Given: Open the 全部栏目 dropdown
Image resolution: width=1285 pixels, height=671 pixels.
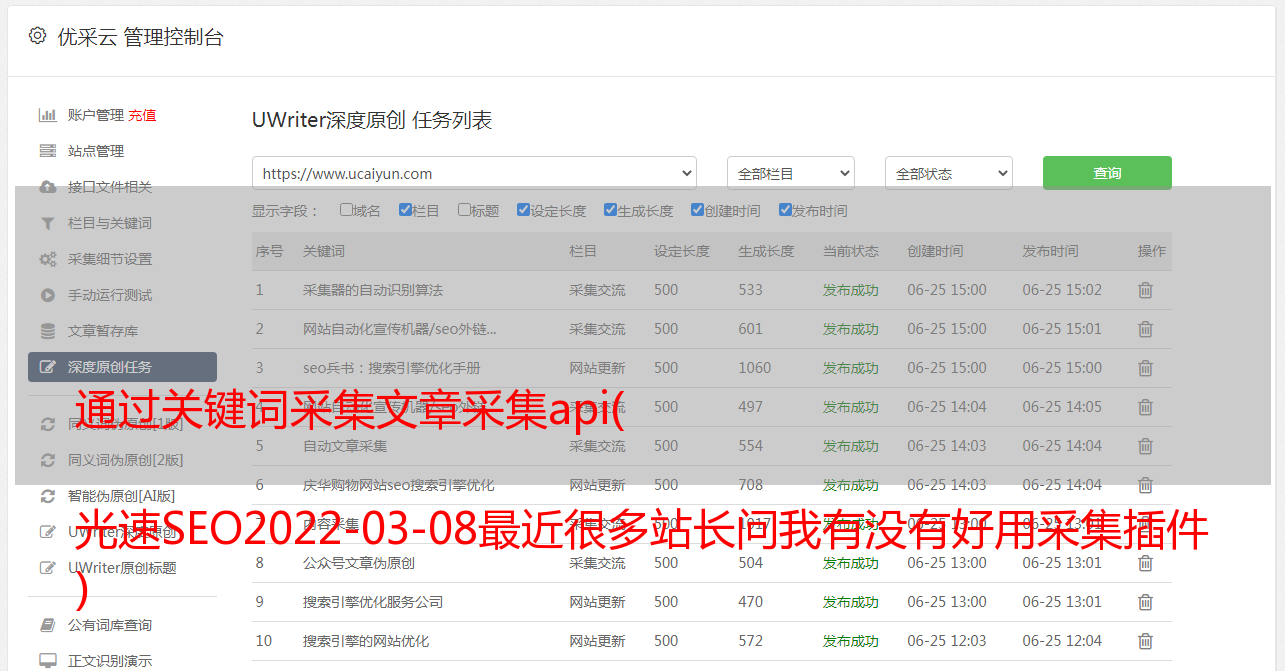Looking at the screenshot, I should (790, 173).
